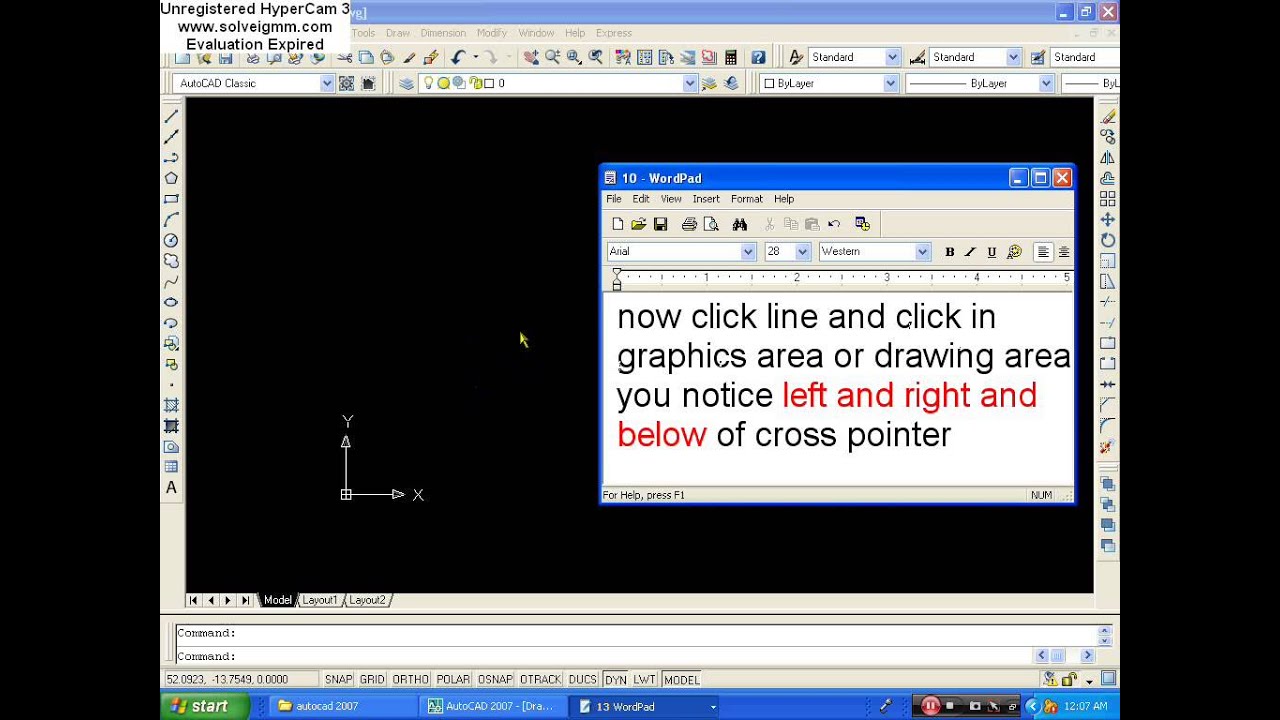Click the WordPad ruler left indent marker
The width and height of the screenshot is (1280, 720).
tap(617, 285)
